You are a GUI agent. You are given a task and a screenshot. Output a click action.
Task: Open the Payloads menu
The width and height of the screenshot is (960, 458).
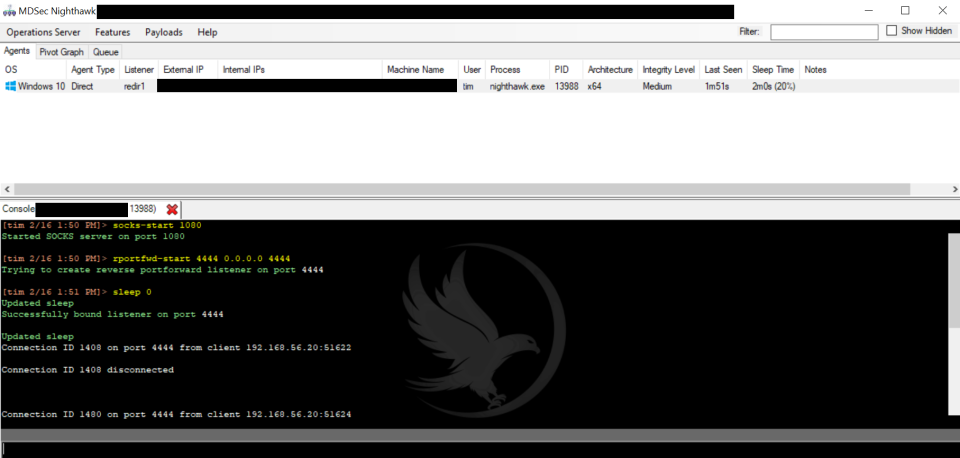coord(163,32)
